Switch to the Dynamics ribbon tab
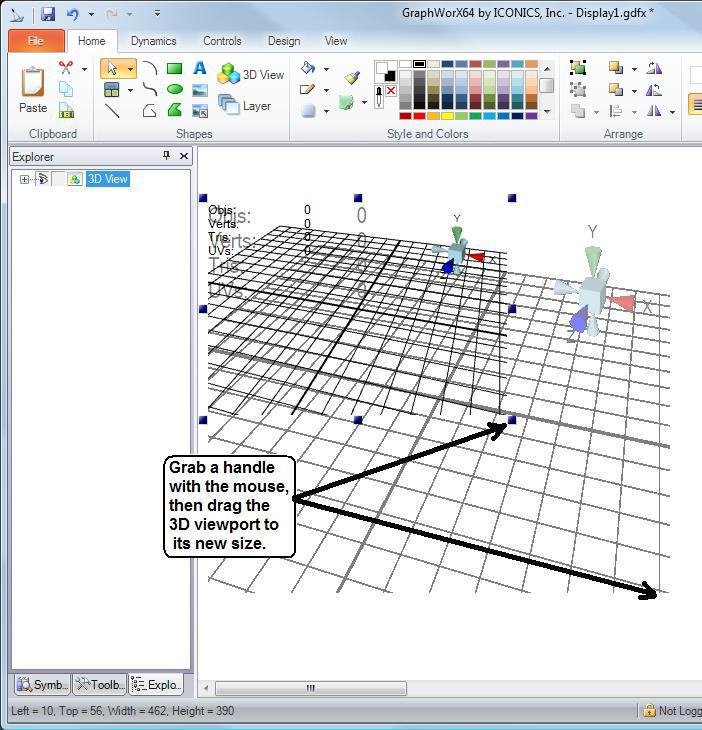This screenshot has width=702, height=730. pos(153,41)
